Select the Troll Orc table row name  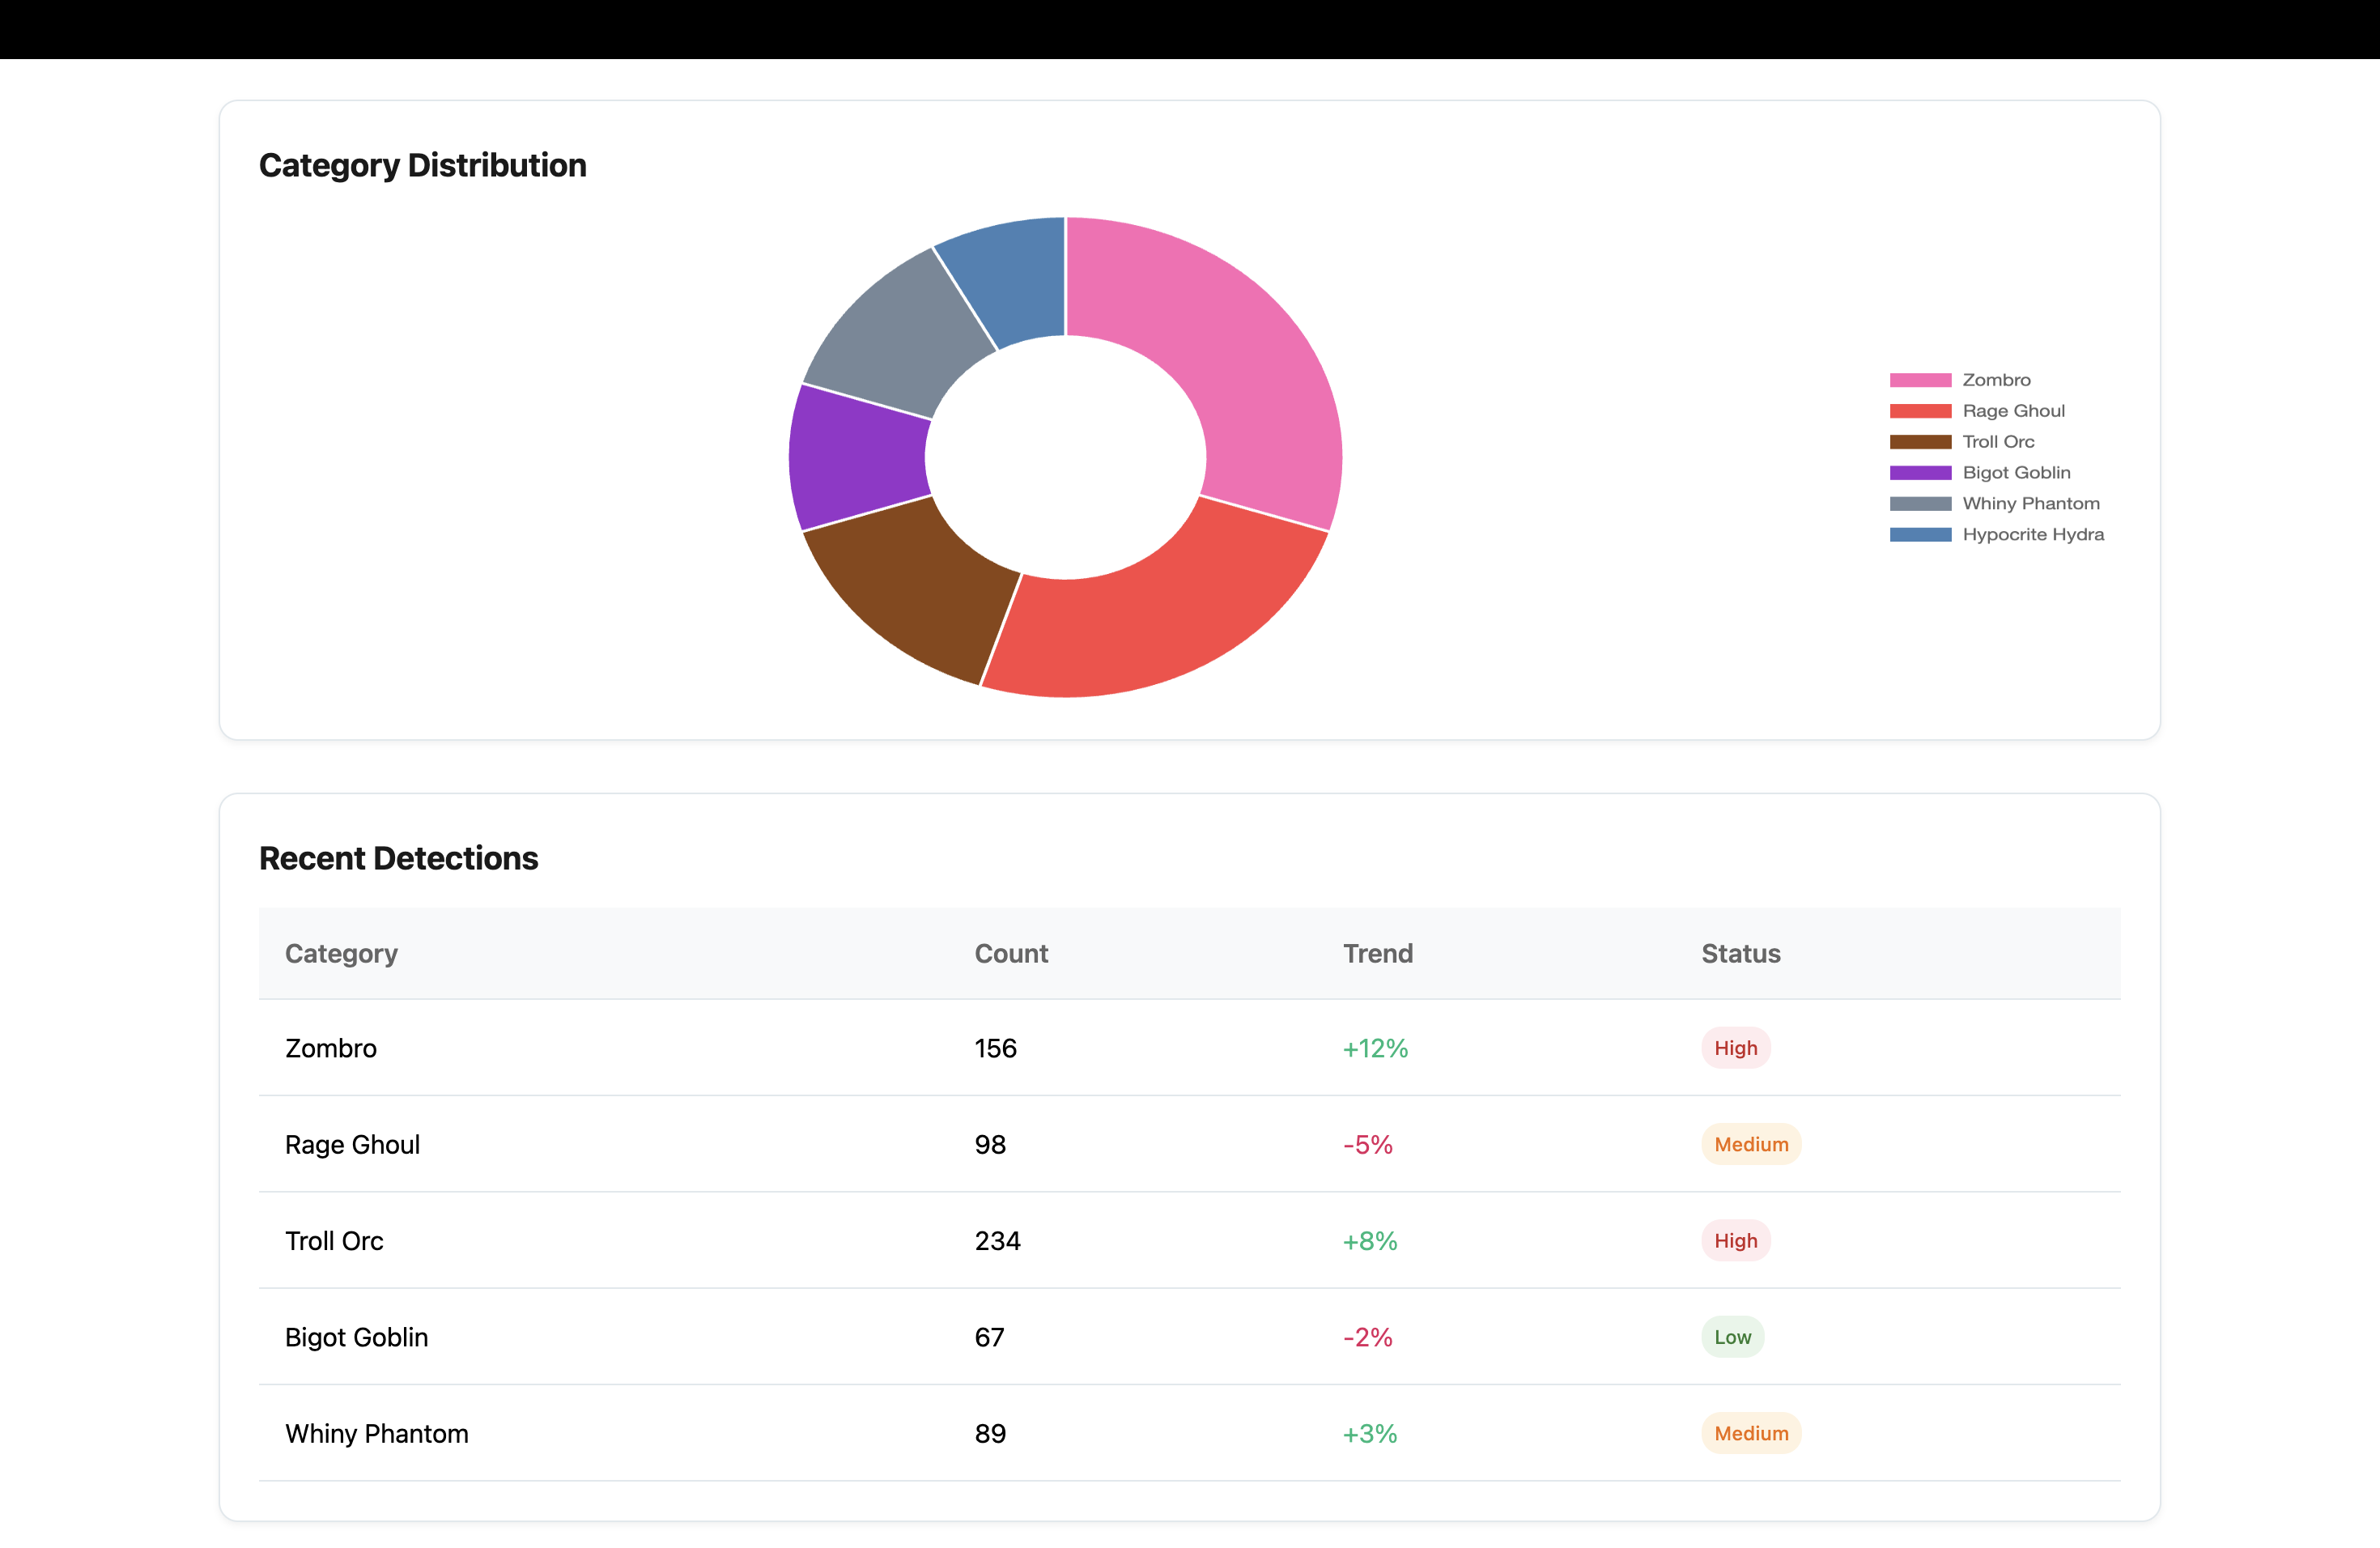[x=334, y=1241]
